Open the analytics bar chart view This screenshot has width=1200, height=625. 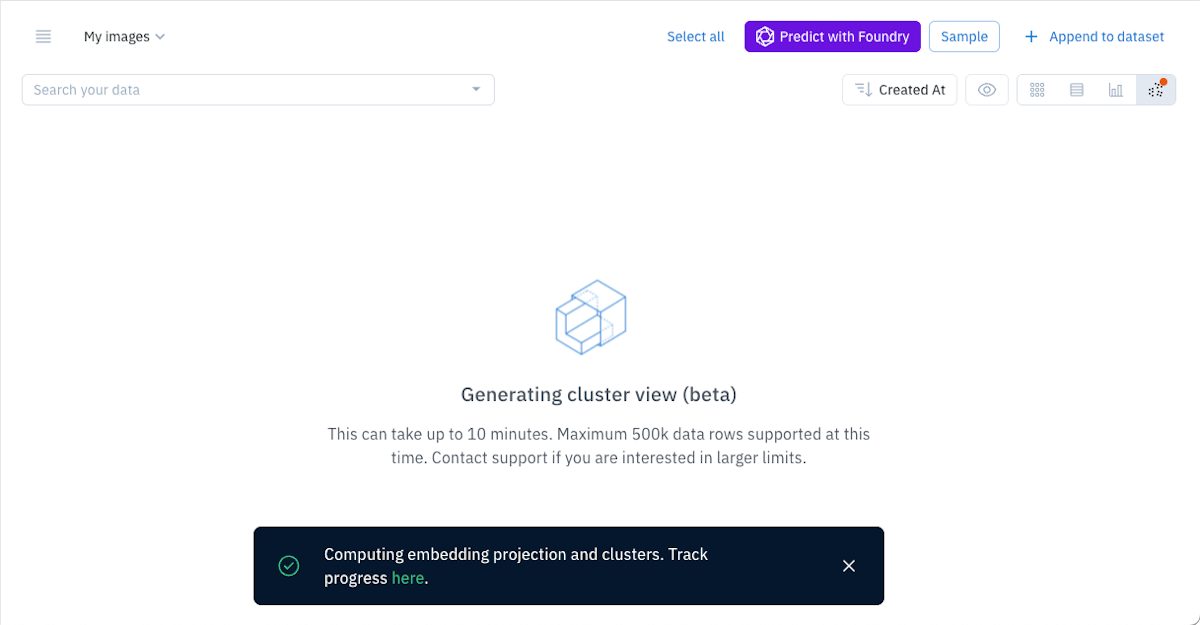(1116, 90)
